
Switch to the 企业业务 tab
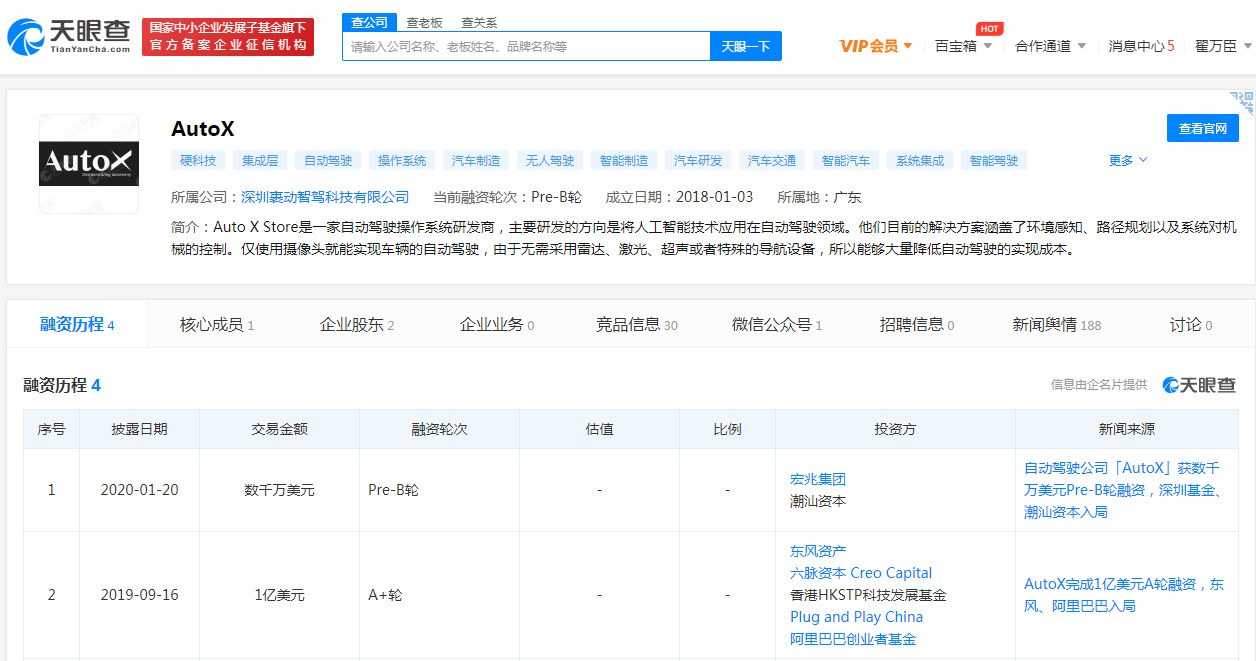(497, 324)
